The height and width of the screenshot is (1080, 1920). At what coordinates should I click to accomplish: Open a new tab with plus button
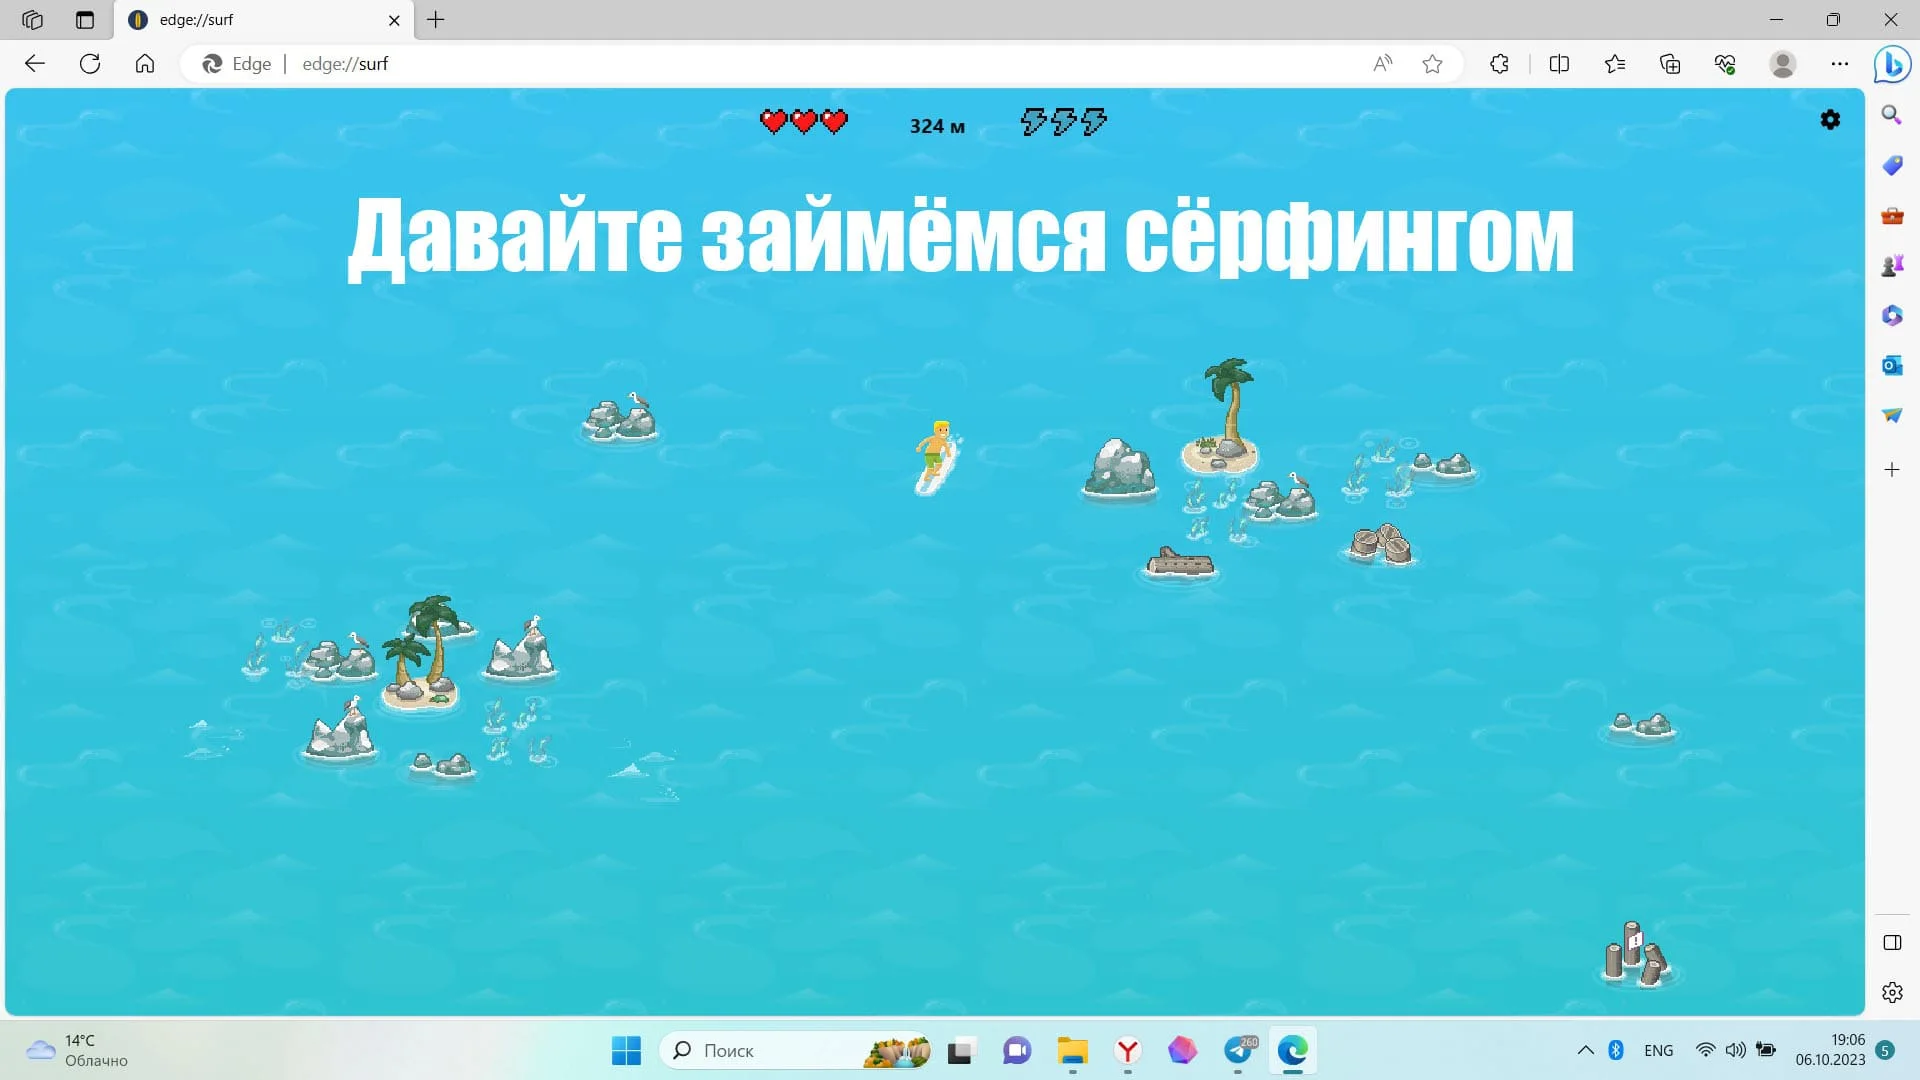click(x=436, y=20)
